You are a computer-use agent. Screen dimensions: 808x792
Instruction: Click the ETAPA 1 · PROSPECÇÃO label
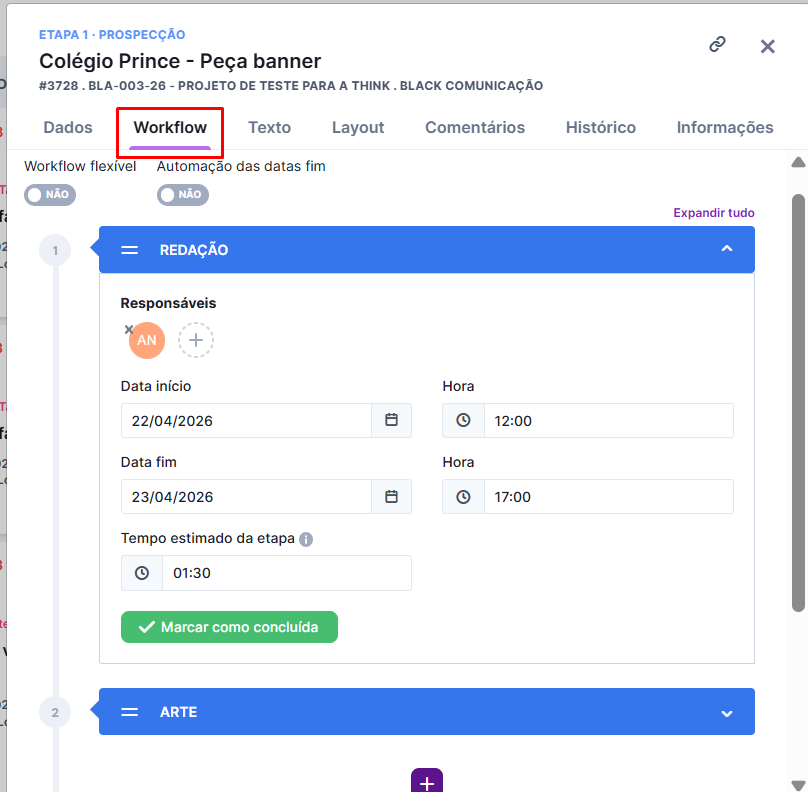click(112, 35)
